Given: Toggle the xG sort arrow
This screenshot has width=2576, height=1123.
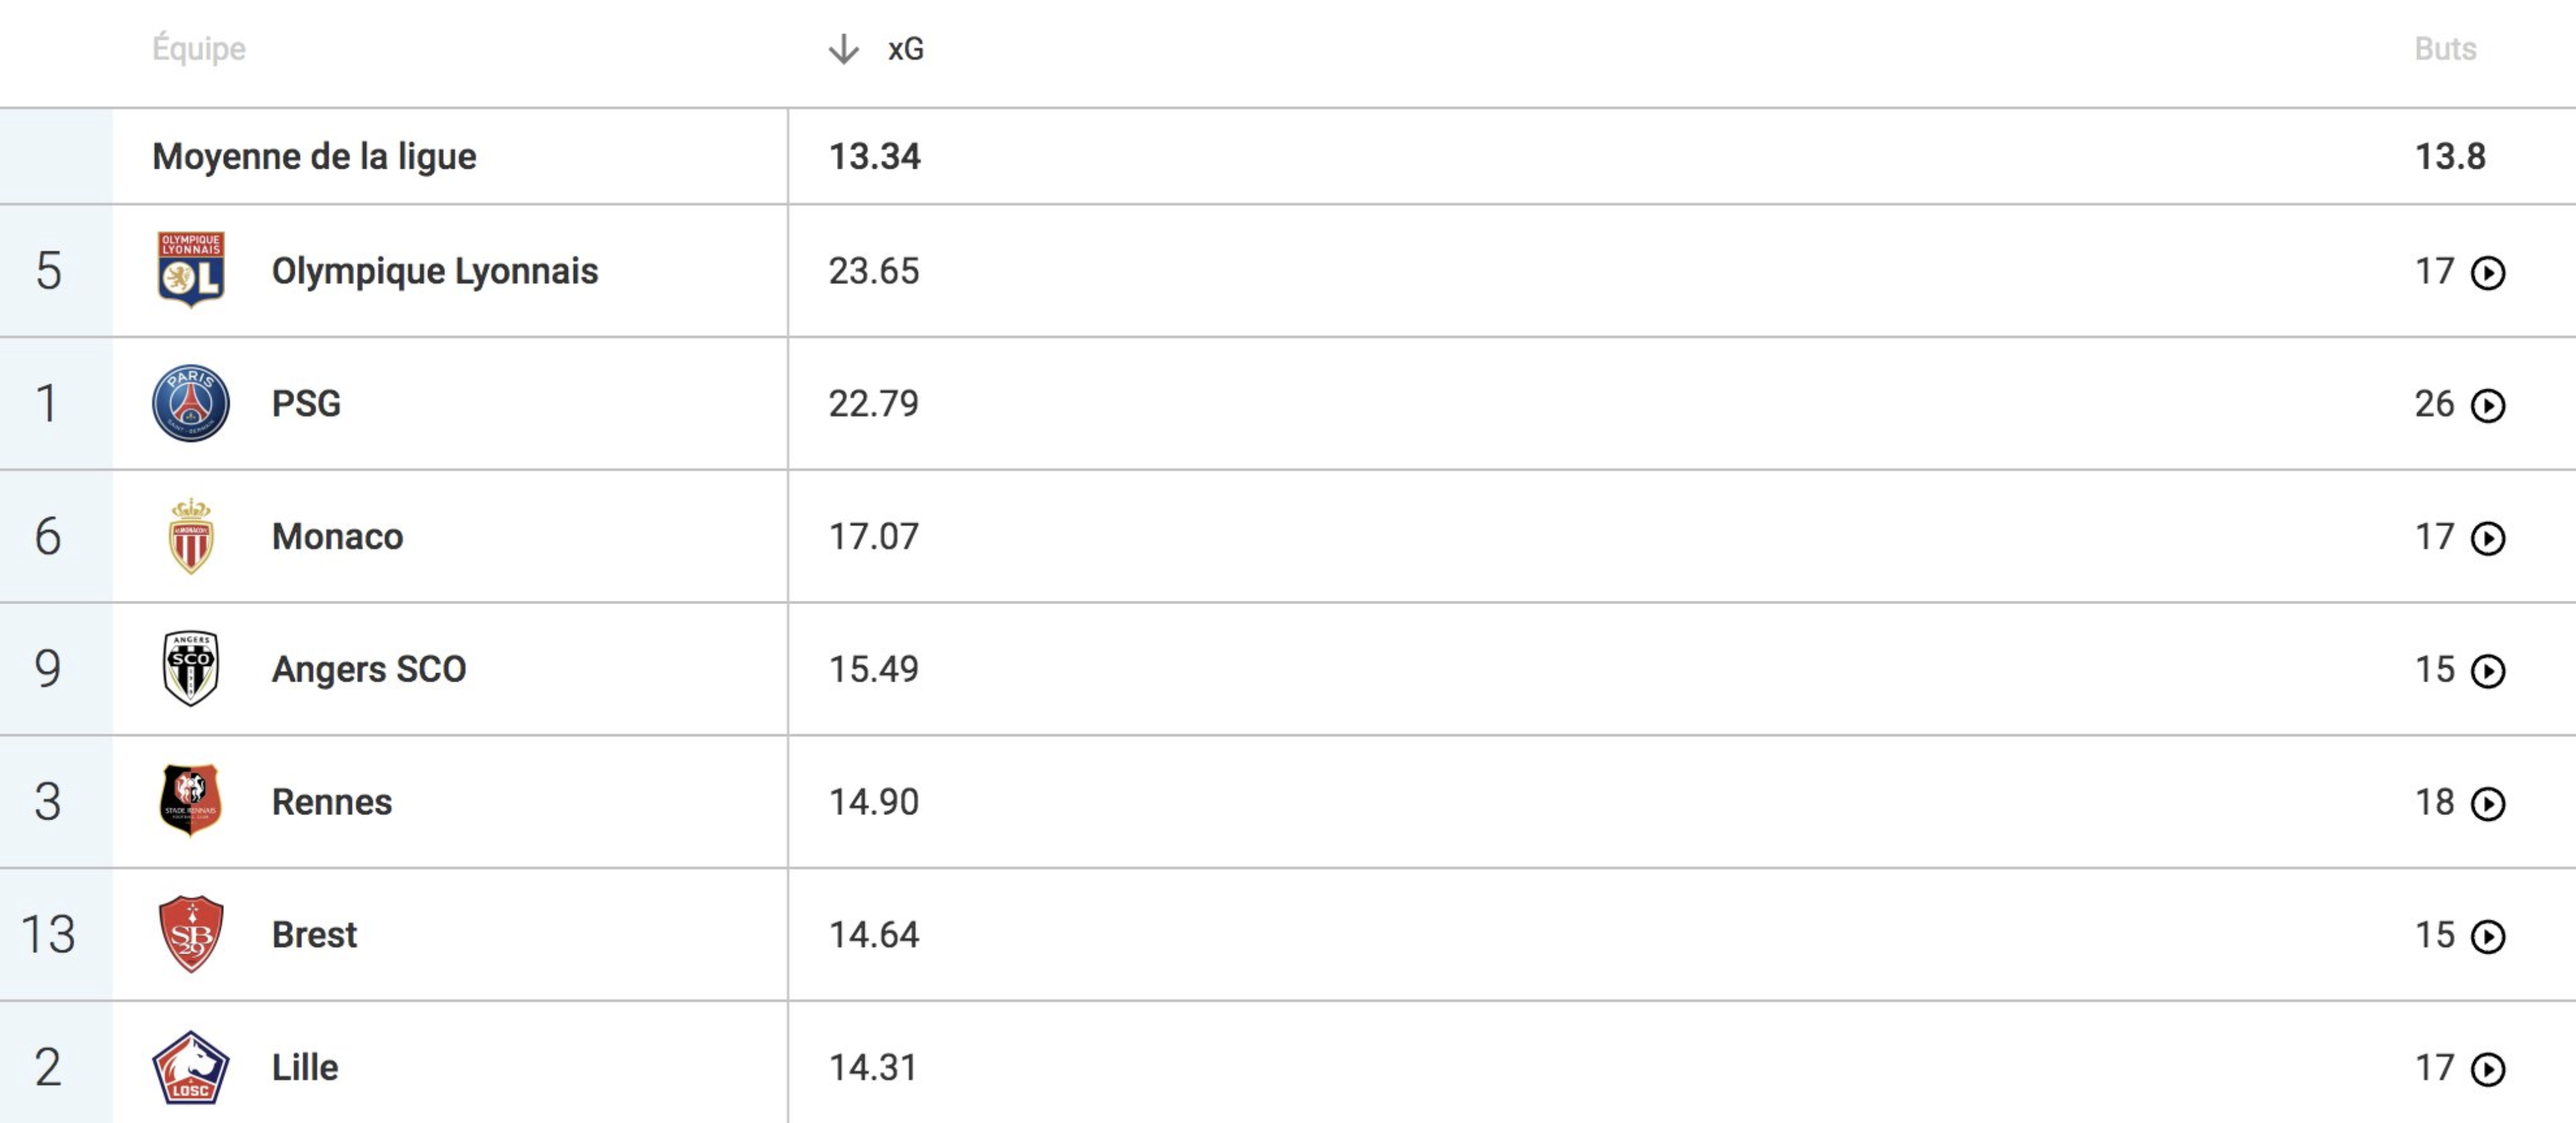Looking at the screenshot, I should 844,48.
